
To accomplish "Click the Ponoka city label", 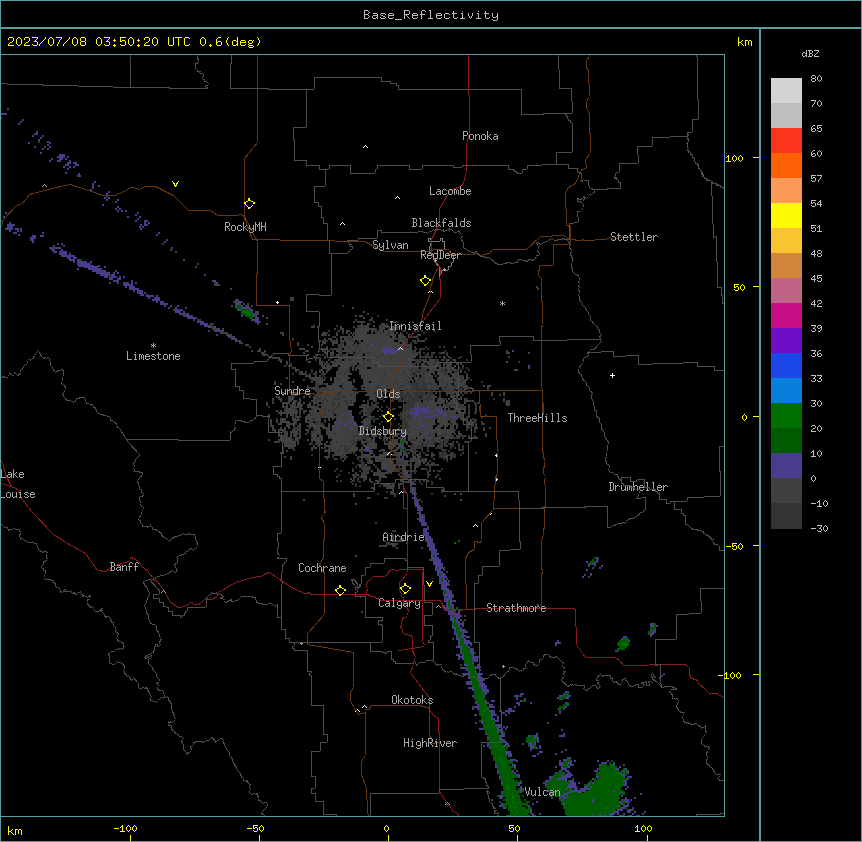I will [480, 136].
